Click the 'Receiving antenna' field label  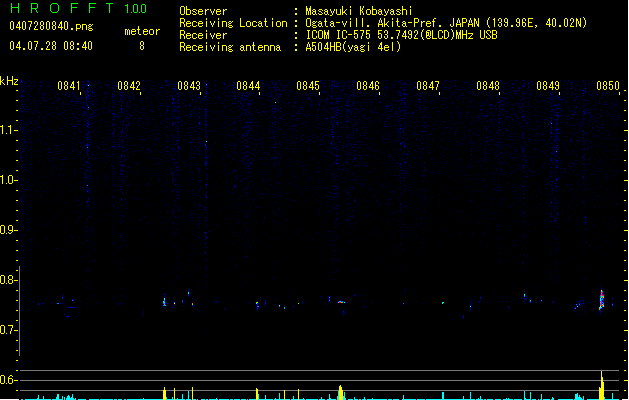click(x=230, y=47)
